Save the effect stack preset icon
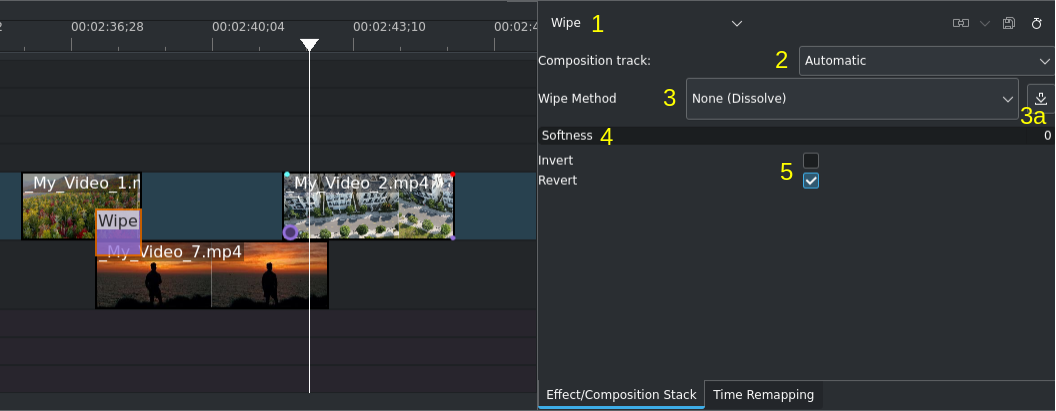The width and height of the screenshot is (1056, 411). point(1008,24)
